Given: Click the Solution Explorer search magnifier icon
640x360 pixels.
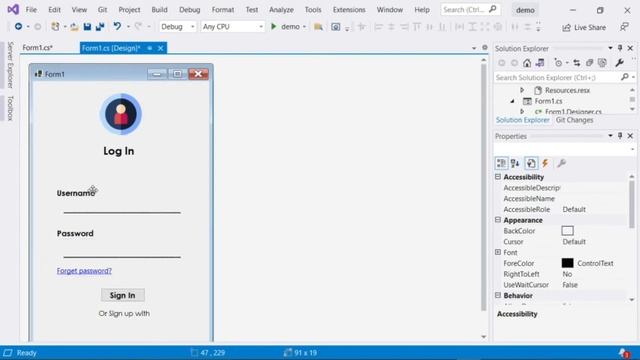Looking at the screenshot, I should (x=624, y=77).
